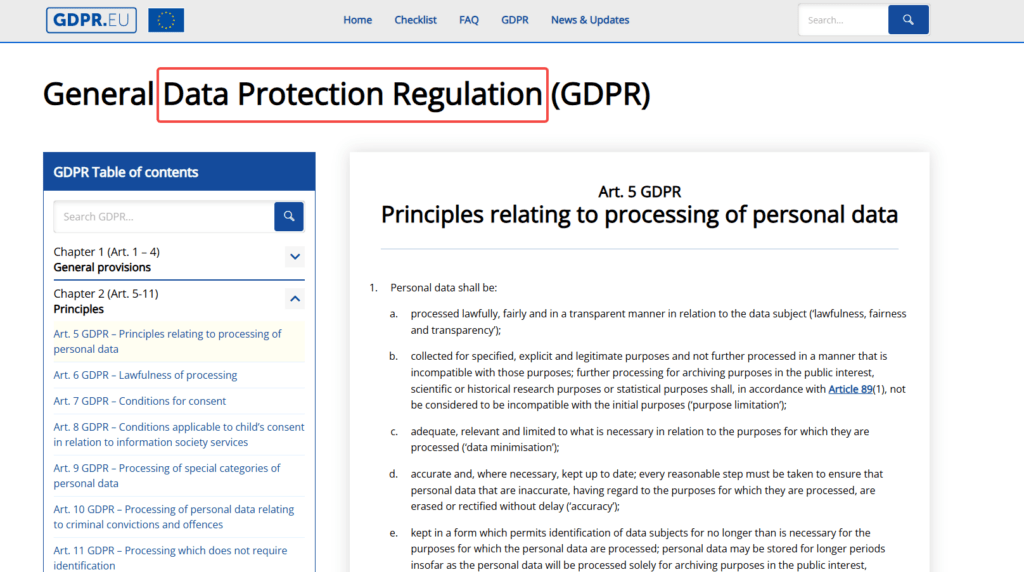The width and height of the screenshot is (1024, 572).
Task: Click the GDPR.EU logo
Action: click(x=91, y=20)
